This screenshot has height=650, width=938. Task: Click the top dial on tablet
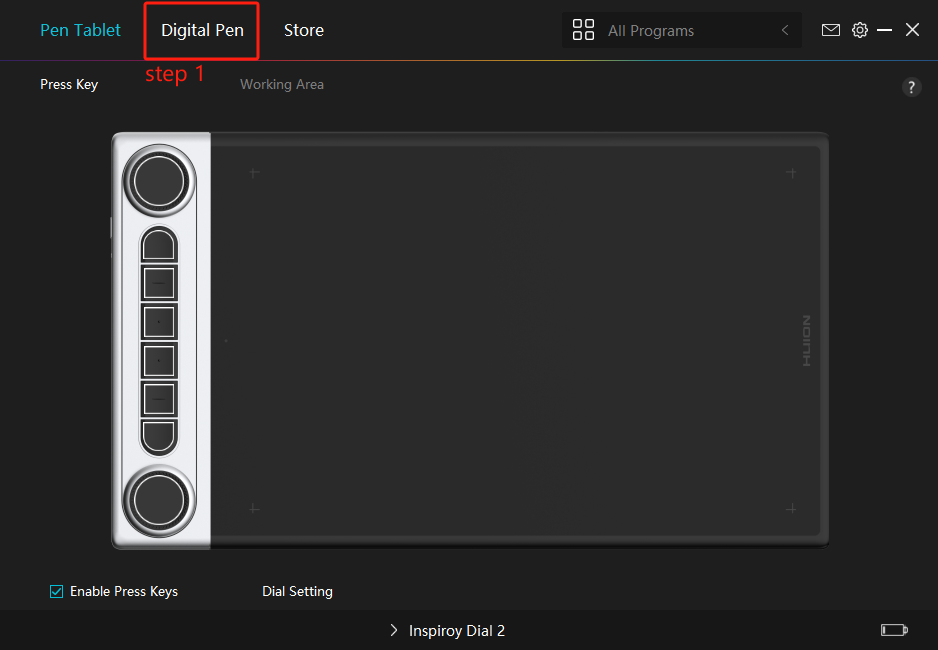pyautogui.click(x=159, y=180)
